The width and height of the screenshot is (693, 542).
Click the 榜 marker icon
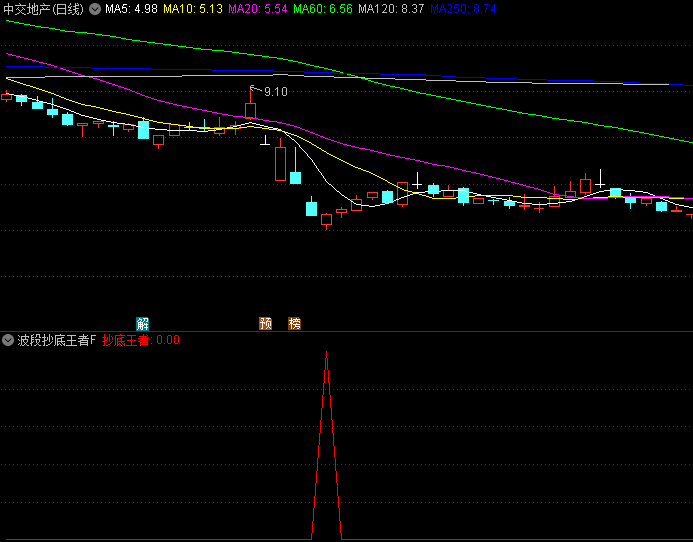pyautogui.click(x=294, y=324)
